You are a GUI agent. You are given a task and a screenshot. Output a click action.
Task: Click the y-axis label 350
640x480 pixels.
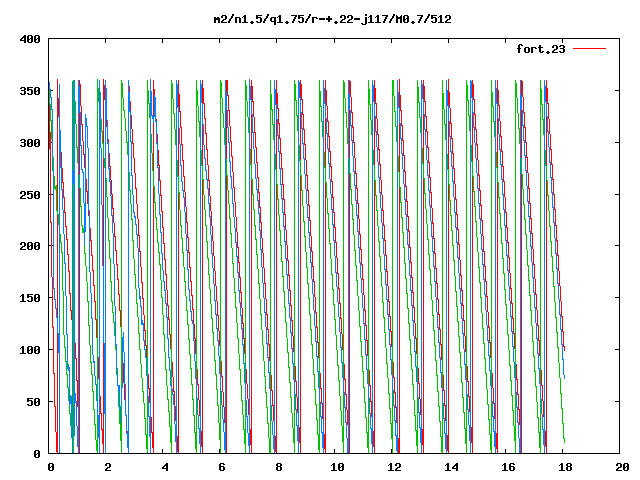pos(30,91)
